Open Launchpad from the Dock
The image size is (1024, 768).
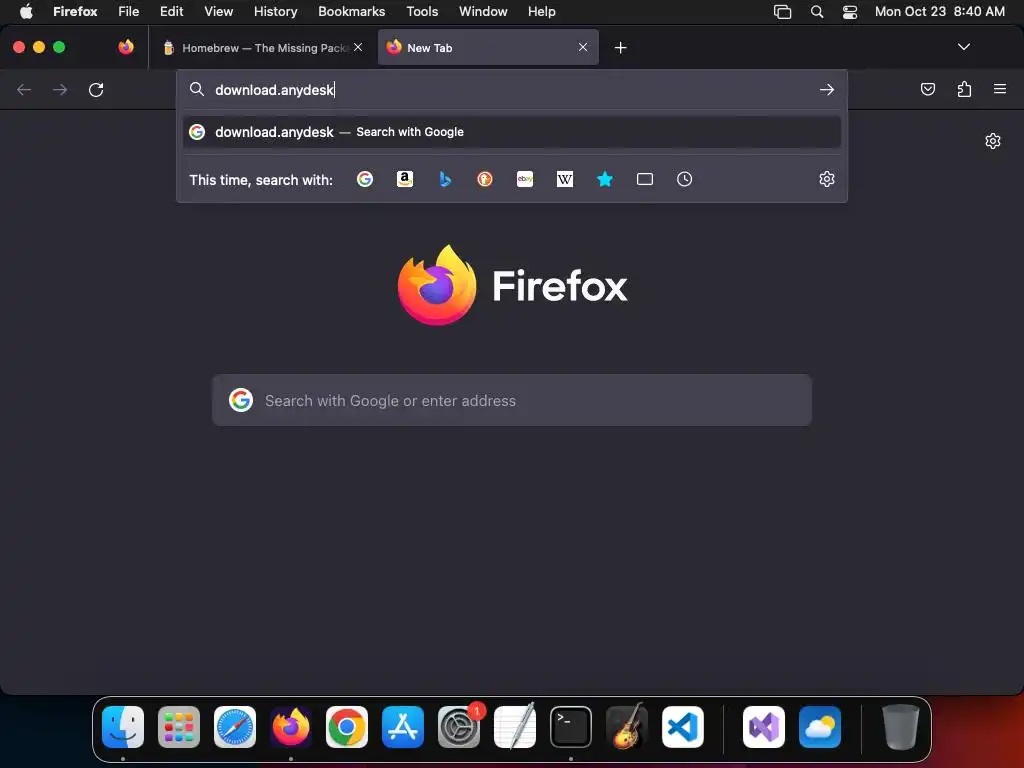pos(179,727)
